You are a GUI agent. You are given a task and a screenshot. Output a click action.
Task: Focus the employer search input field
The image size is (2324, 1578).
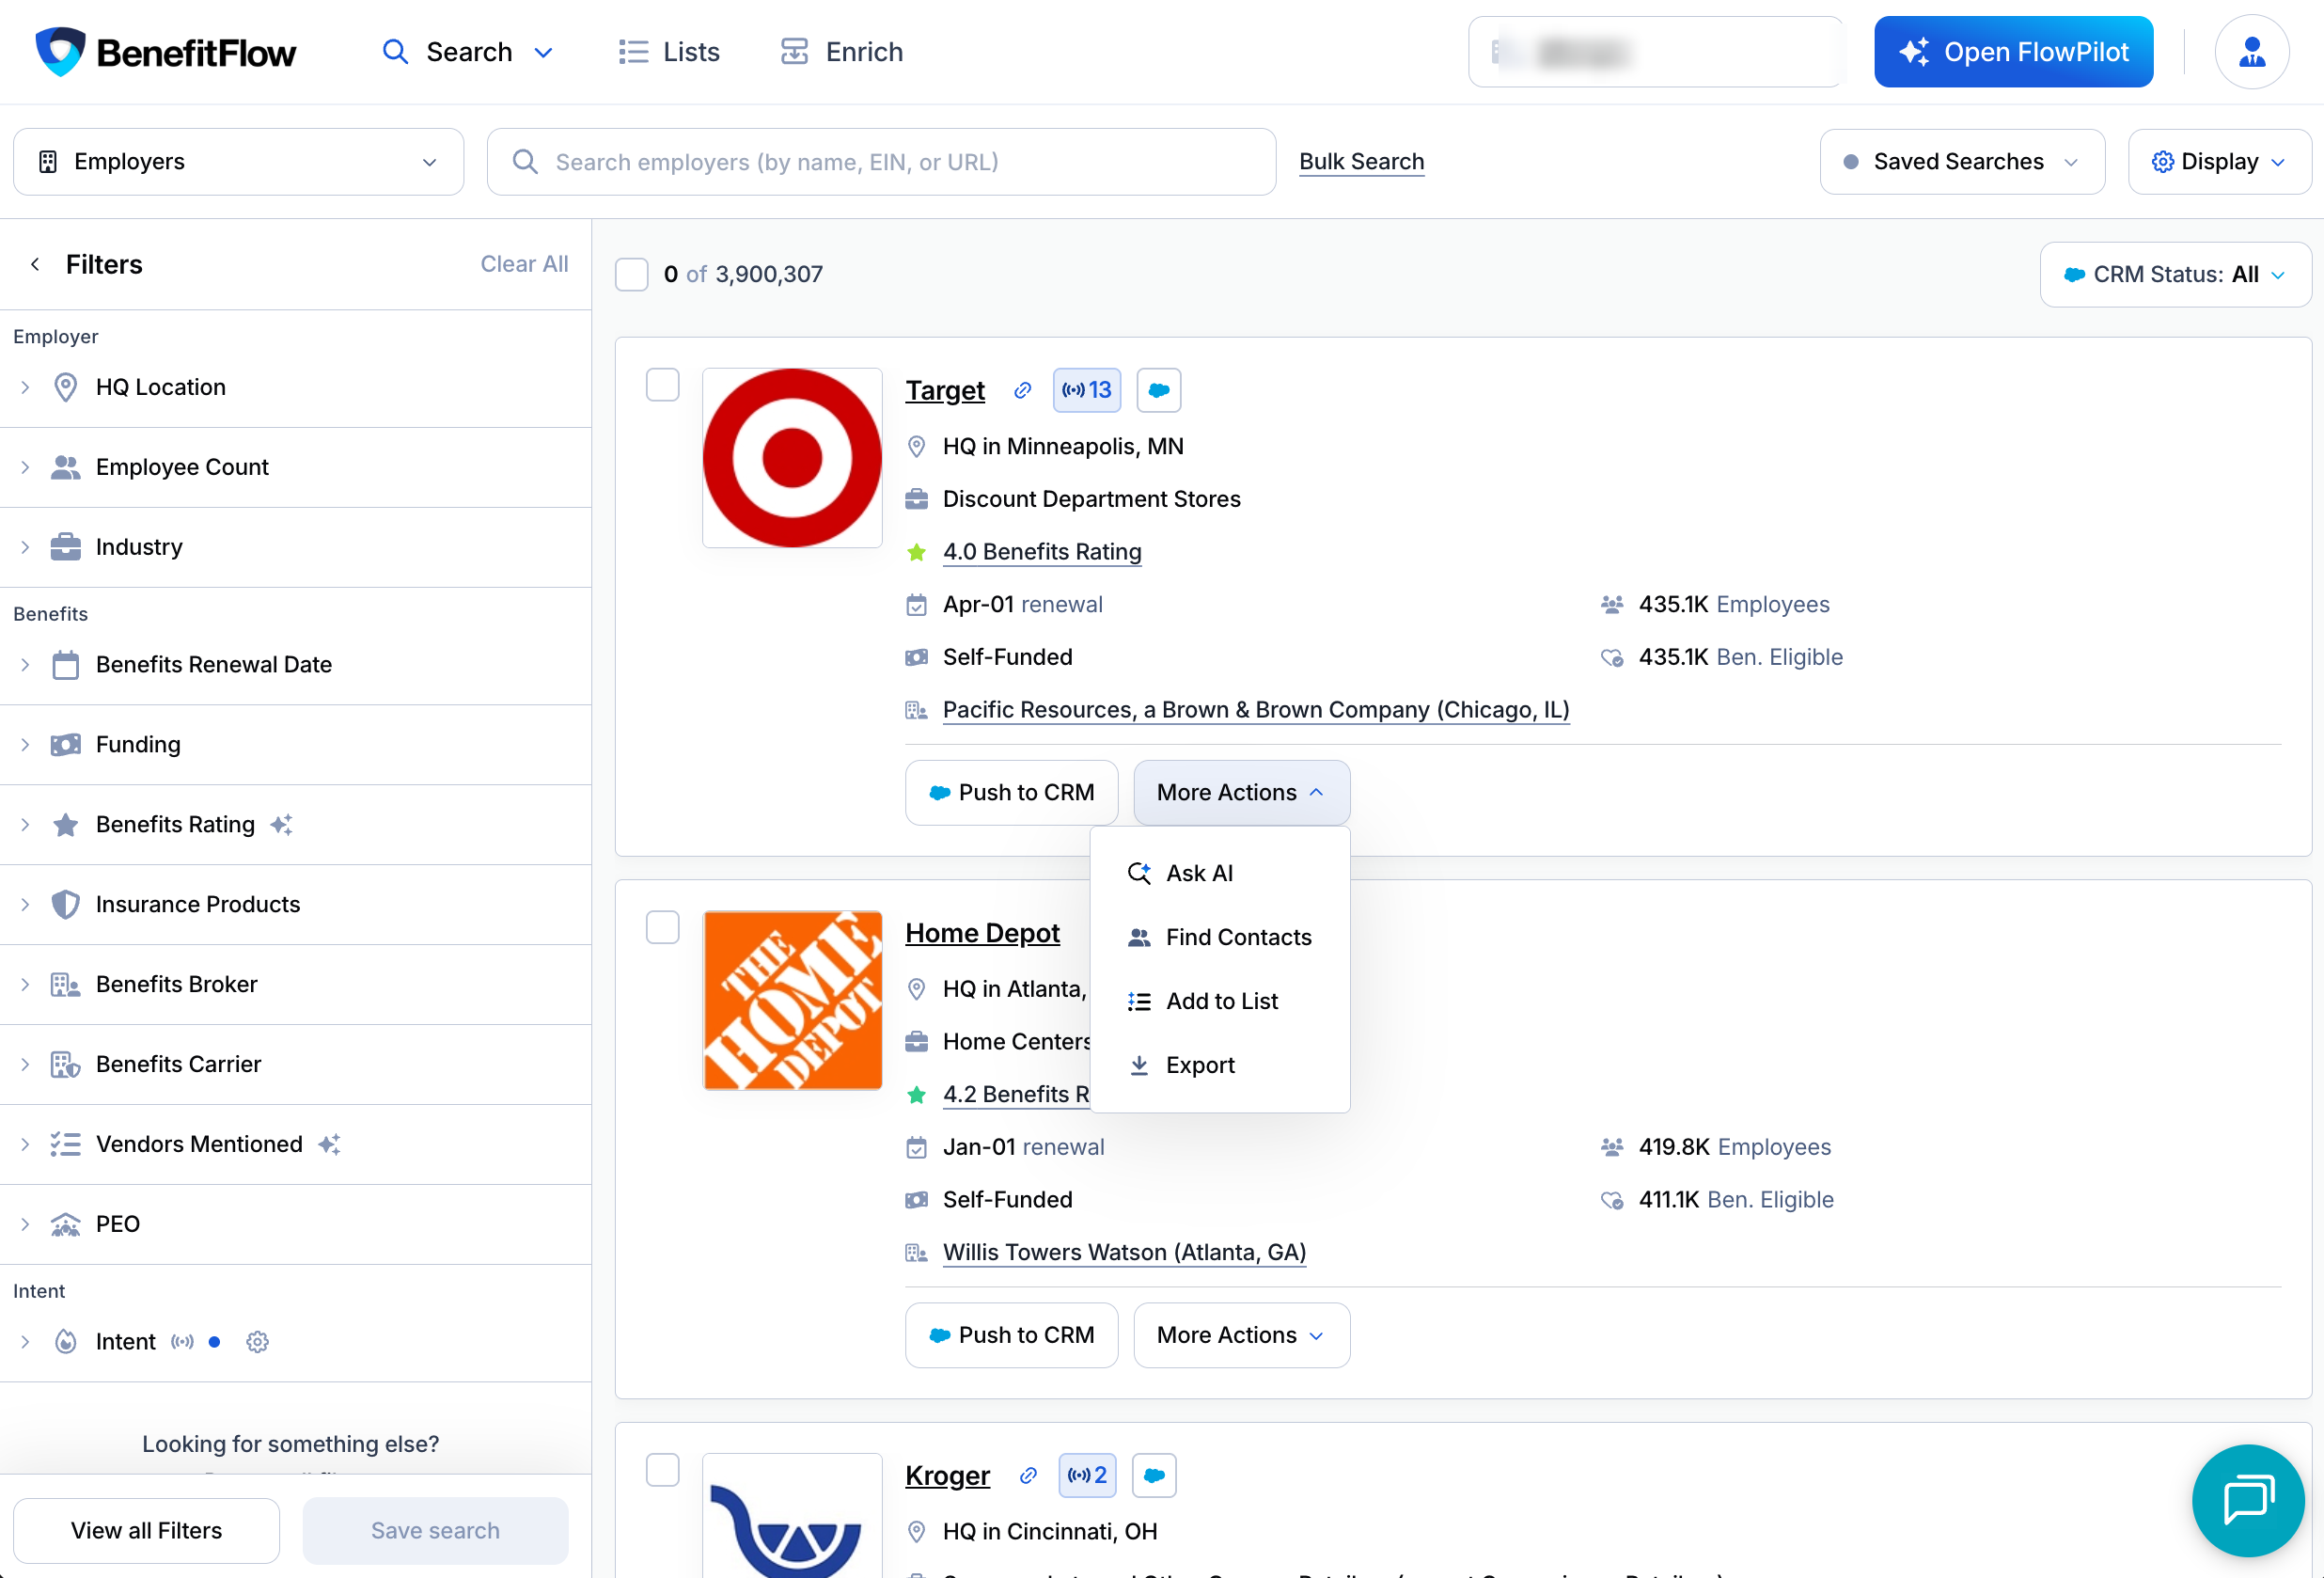(881, 162)
